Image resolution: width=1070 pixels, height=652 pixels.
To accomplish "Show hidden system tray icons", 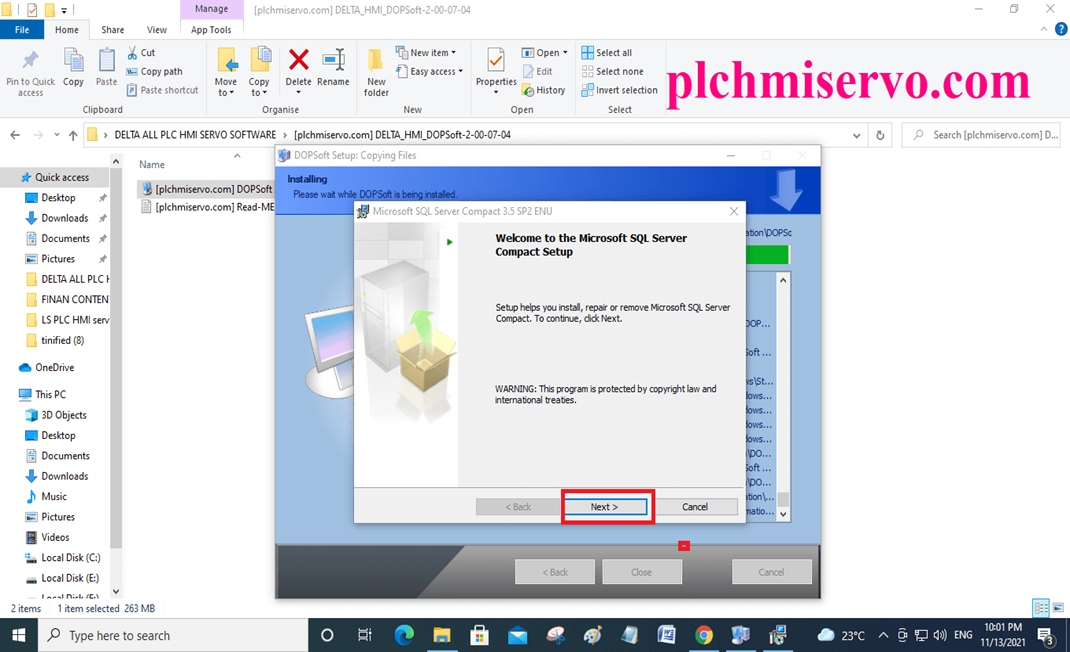I will 883,636.
